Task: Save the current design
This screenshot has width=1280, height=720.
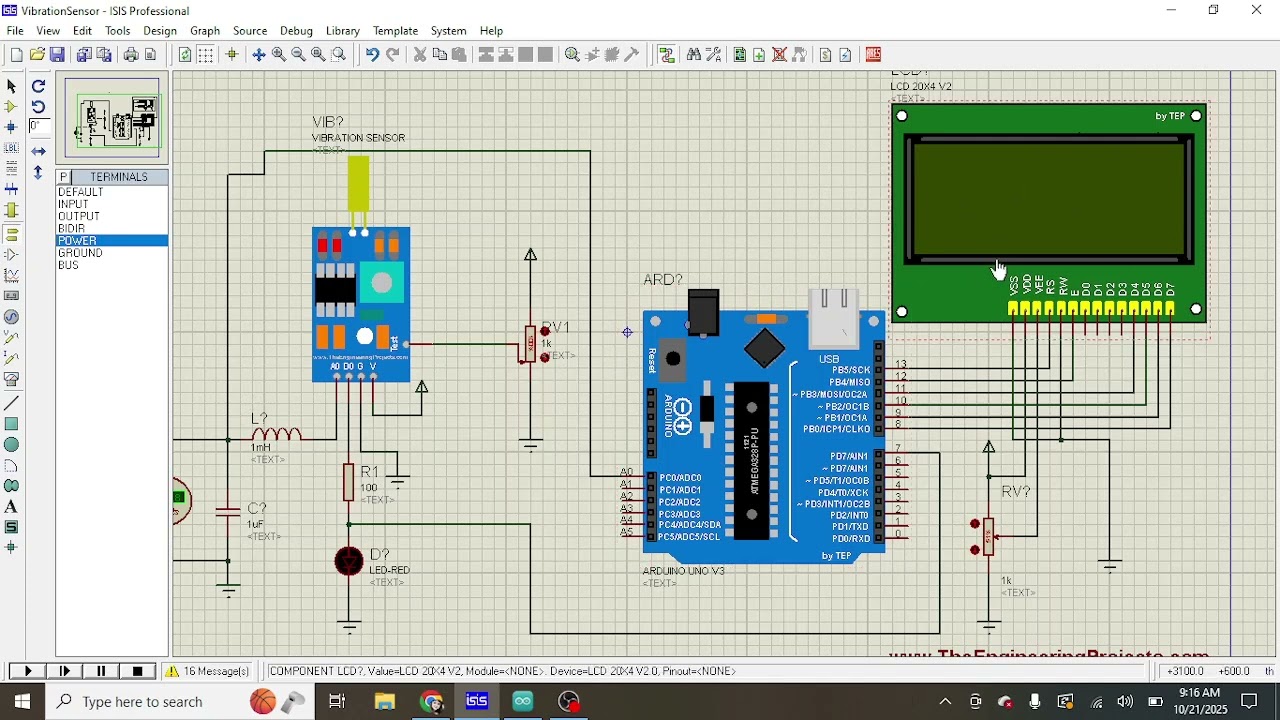Action: (x=57, y=55)
